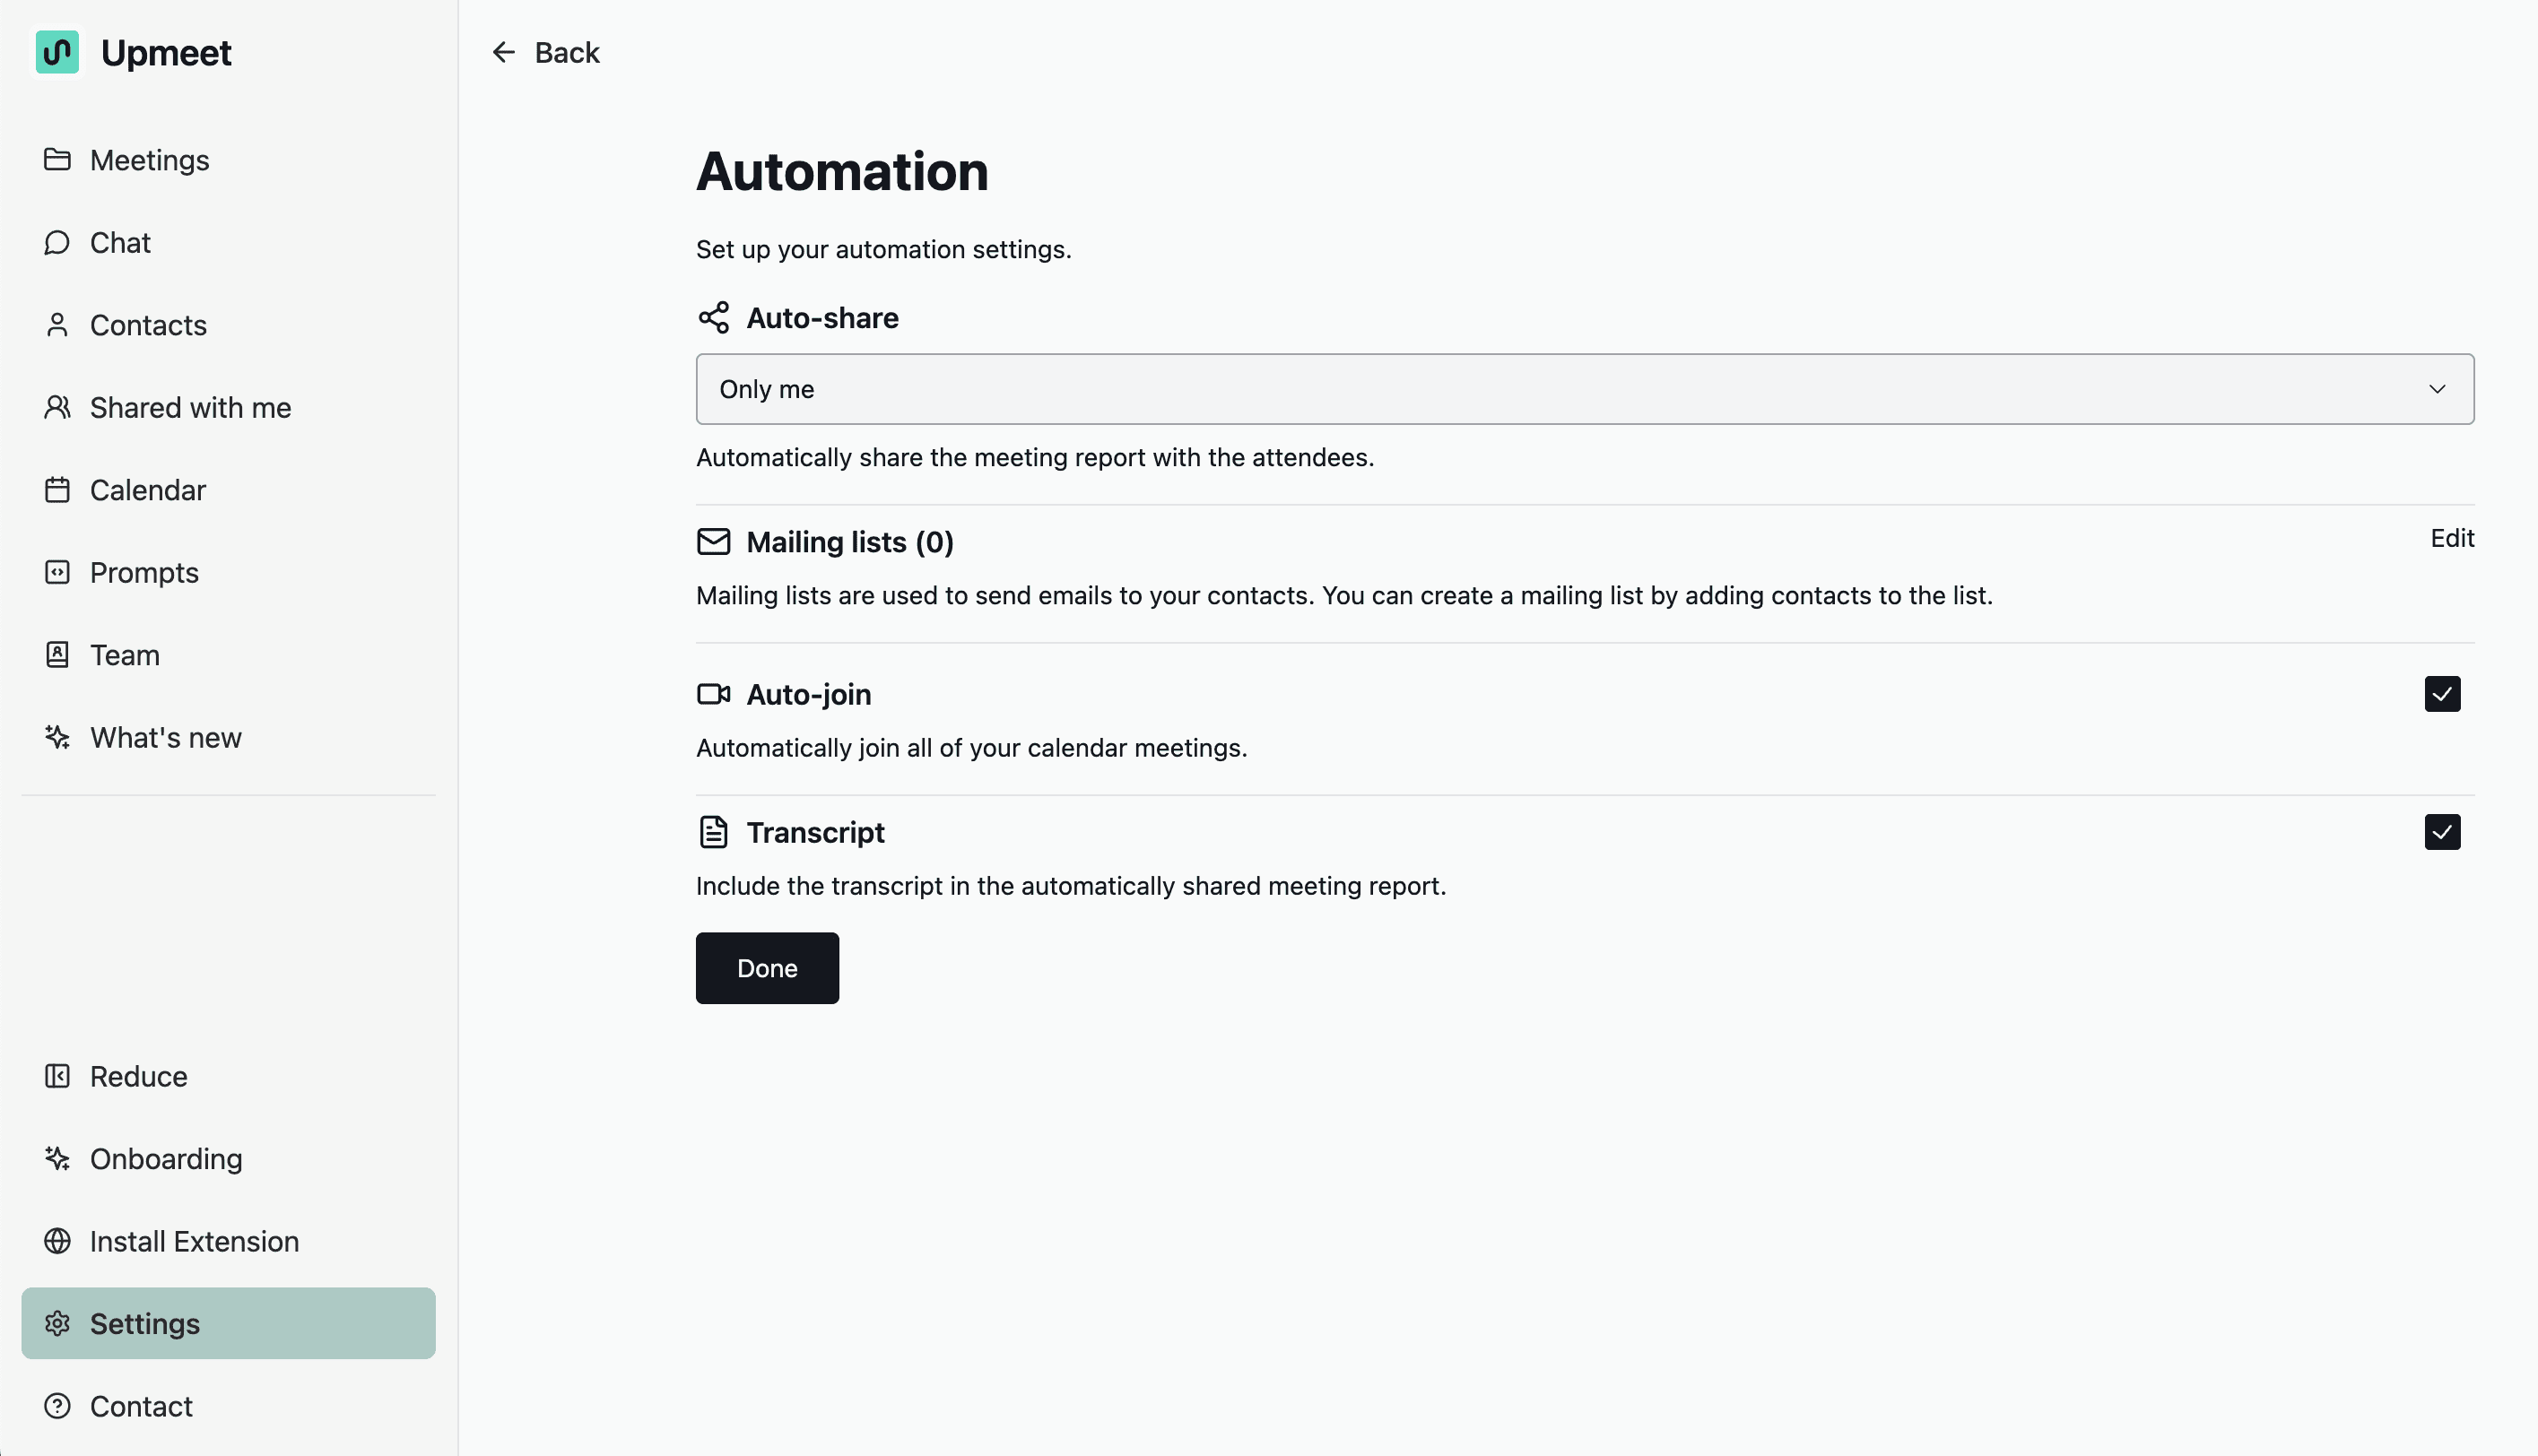Disable the Auto-join checkbox
Screen dimensions: 2538x1456
point(2441,694)
